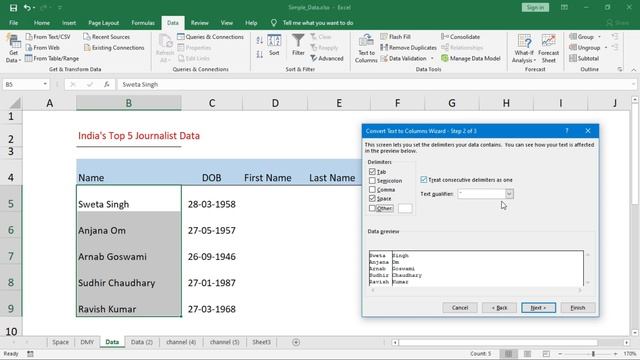Open Data Validation
The height and width of the screenshot is (360, 640).
pos(404,58)
